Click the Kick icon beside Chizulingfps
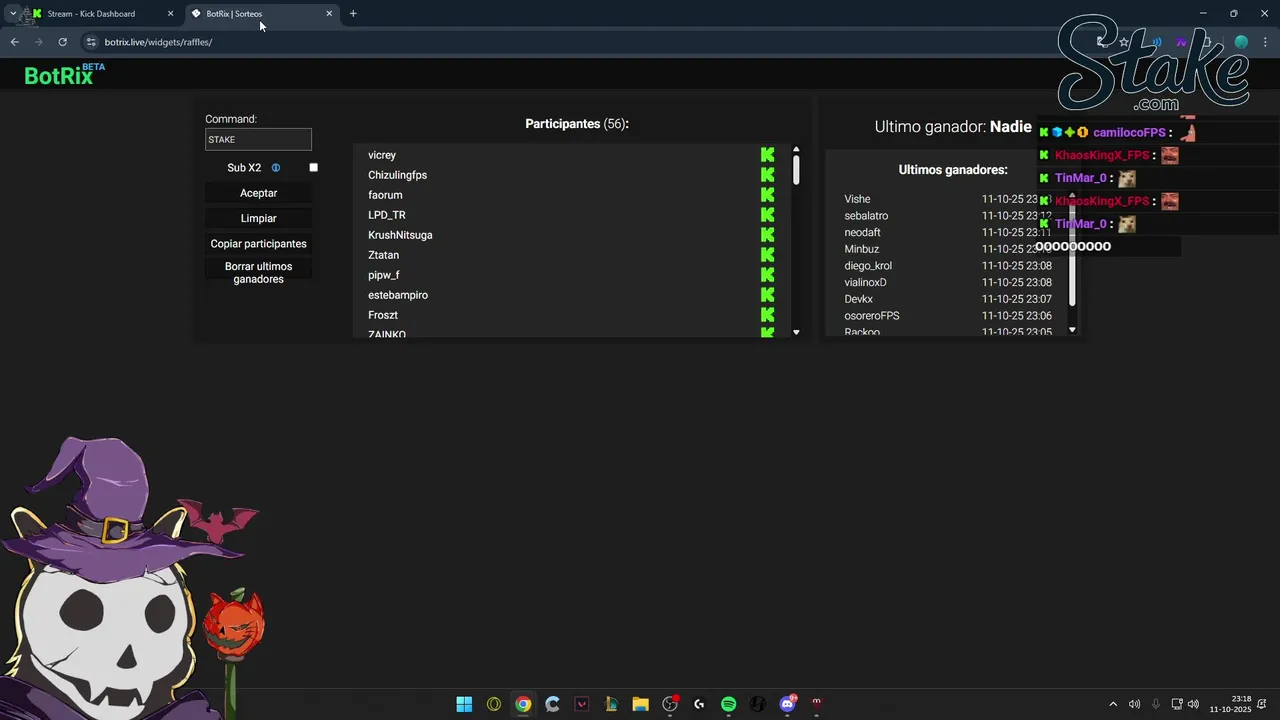The height and width of the screenshot is (720, 1280). [x=767, y=175]
